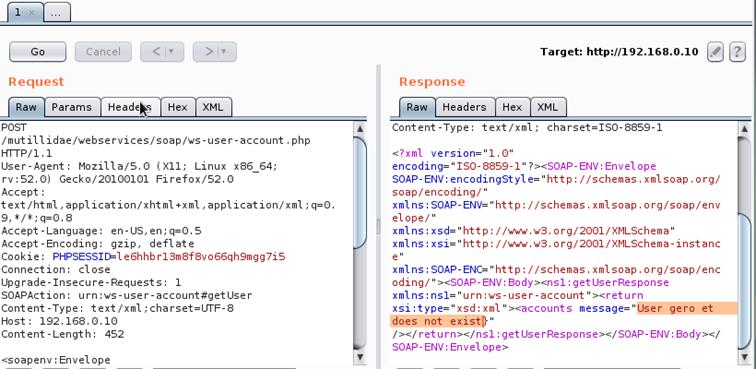Click the response Content-Type header line

click(x=527, y=128)
